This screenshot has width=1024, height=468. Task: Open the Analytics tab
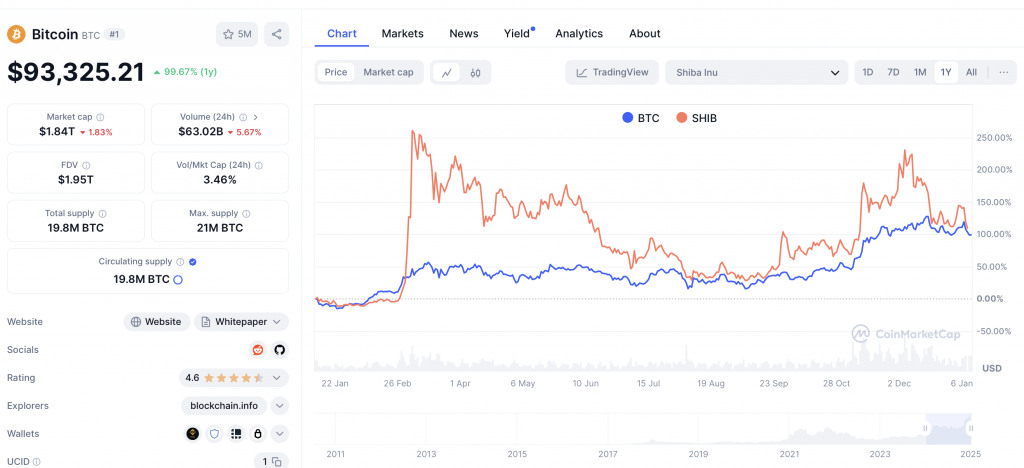(579, 33)
